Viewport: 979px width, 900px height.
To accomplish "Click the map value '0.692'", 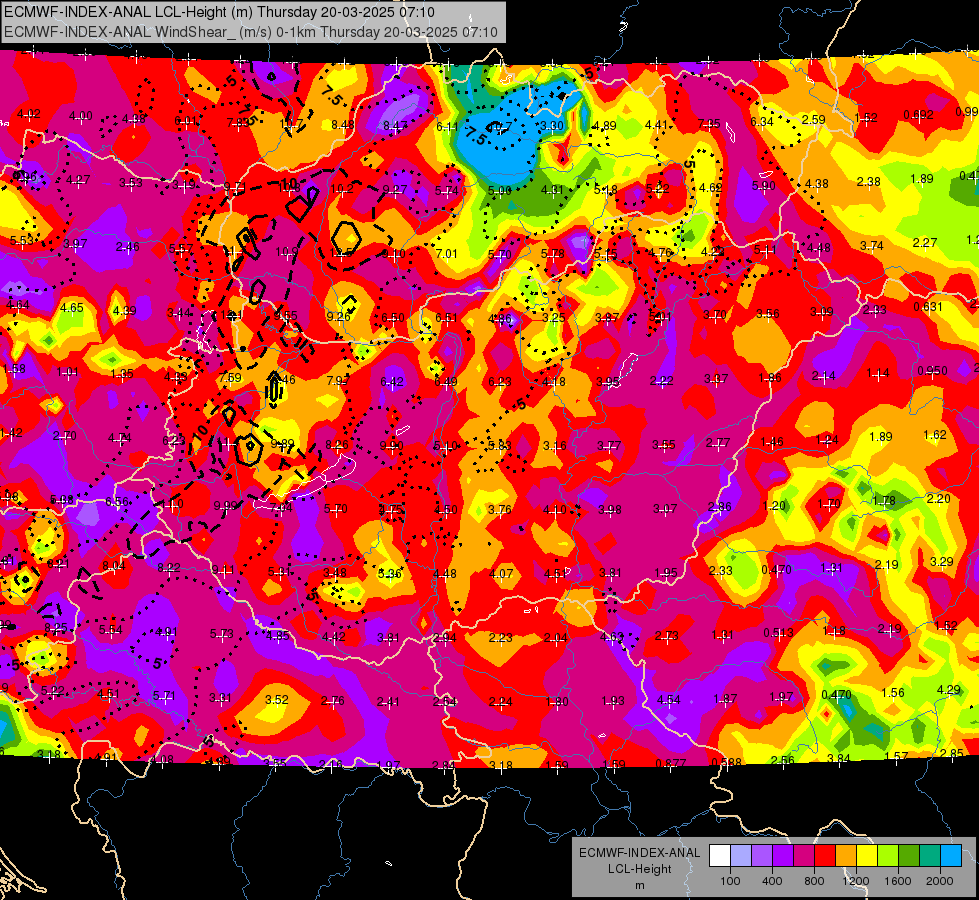I will tap(918, 114).
